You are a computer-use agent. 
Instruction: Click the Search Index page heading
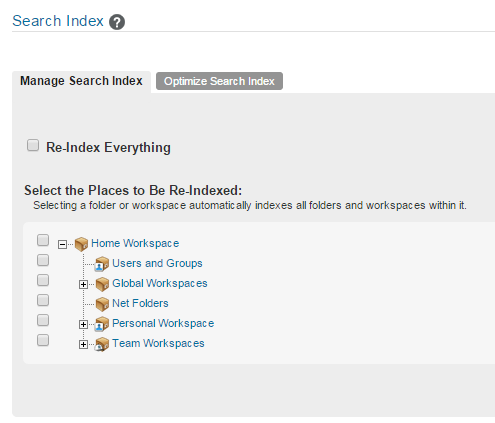[x=58, y=21]
